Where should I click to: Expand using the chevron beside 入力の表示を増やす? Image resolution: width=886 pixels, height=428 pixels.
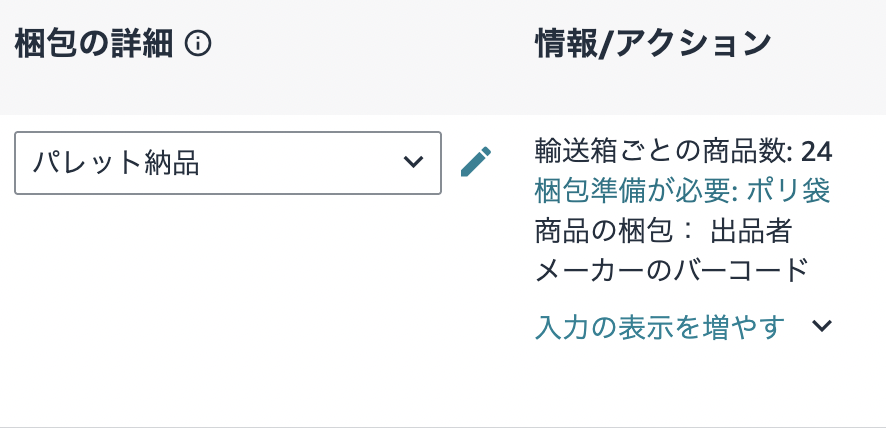(x=822, y=327)
